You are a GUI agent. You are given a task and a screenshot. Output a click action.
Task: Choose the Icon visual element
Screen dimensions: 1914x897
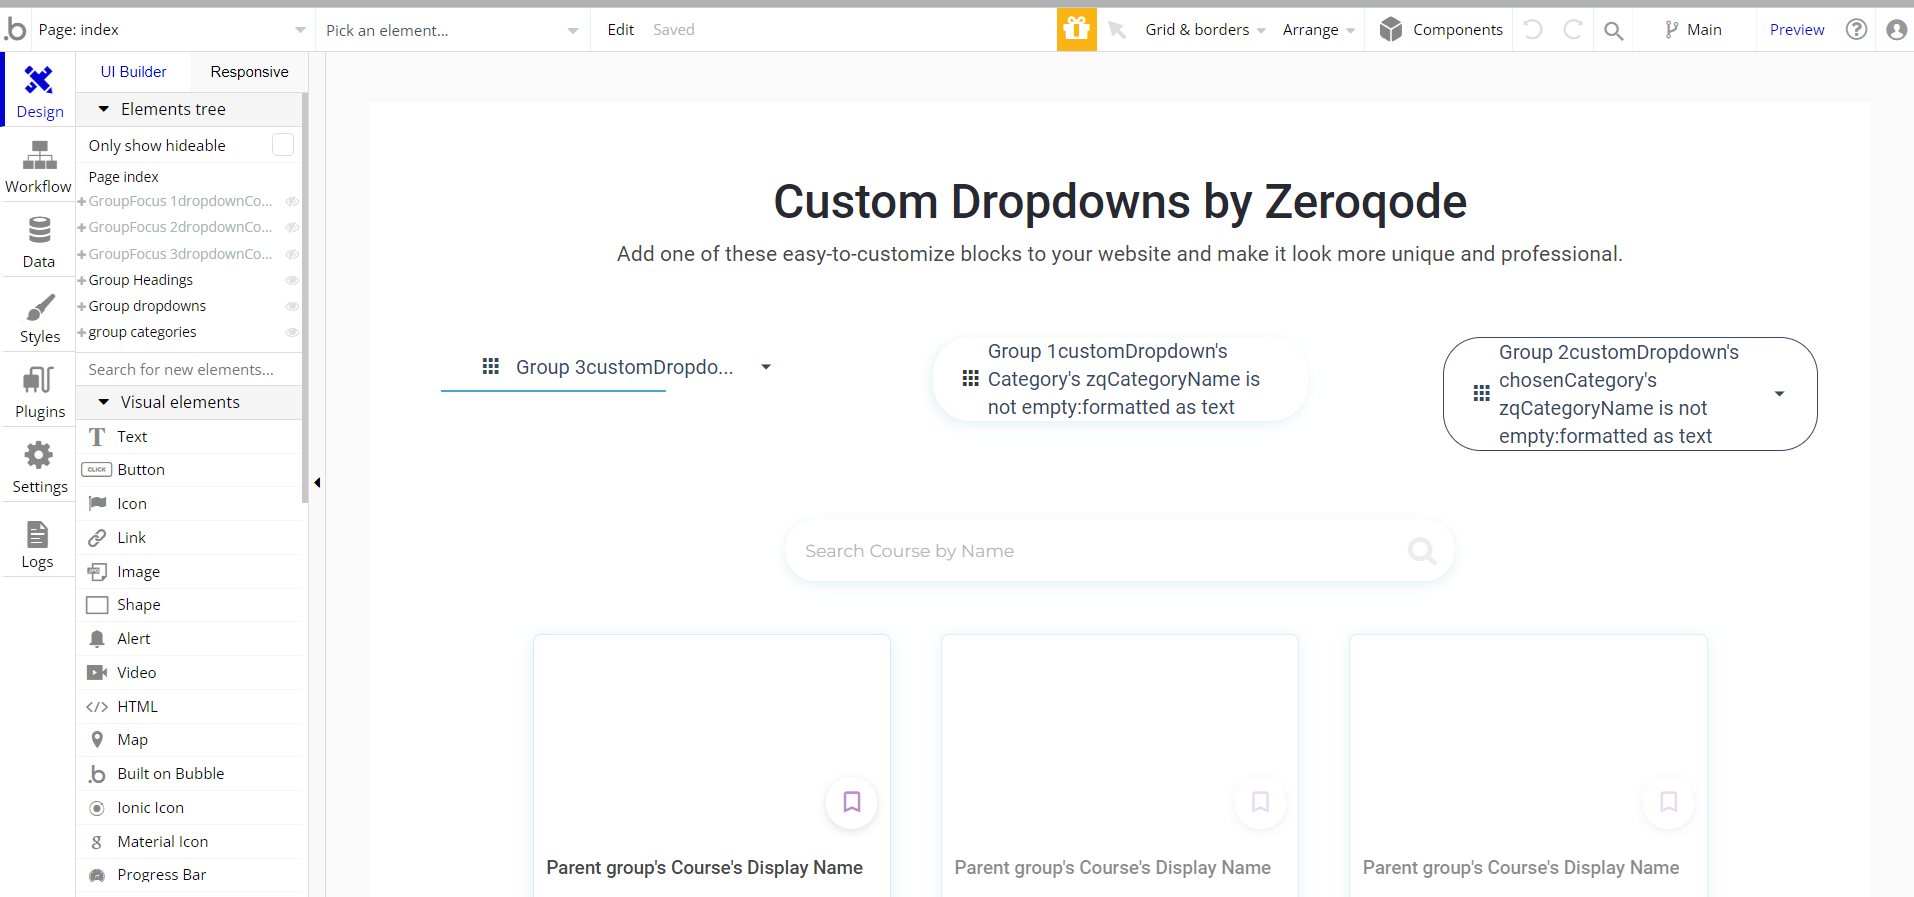pyautogui.click(x=189, y=504)
